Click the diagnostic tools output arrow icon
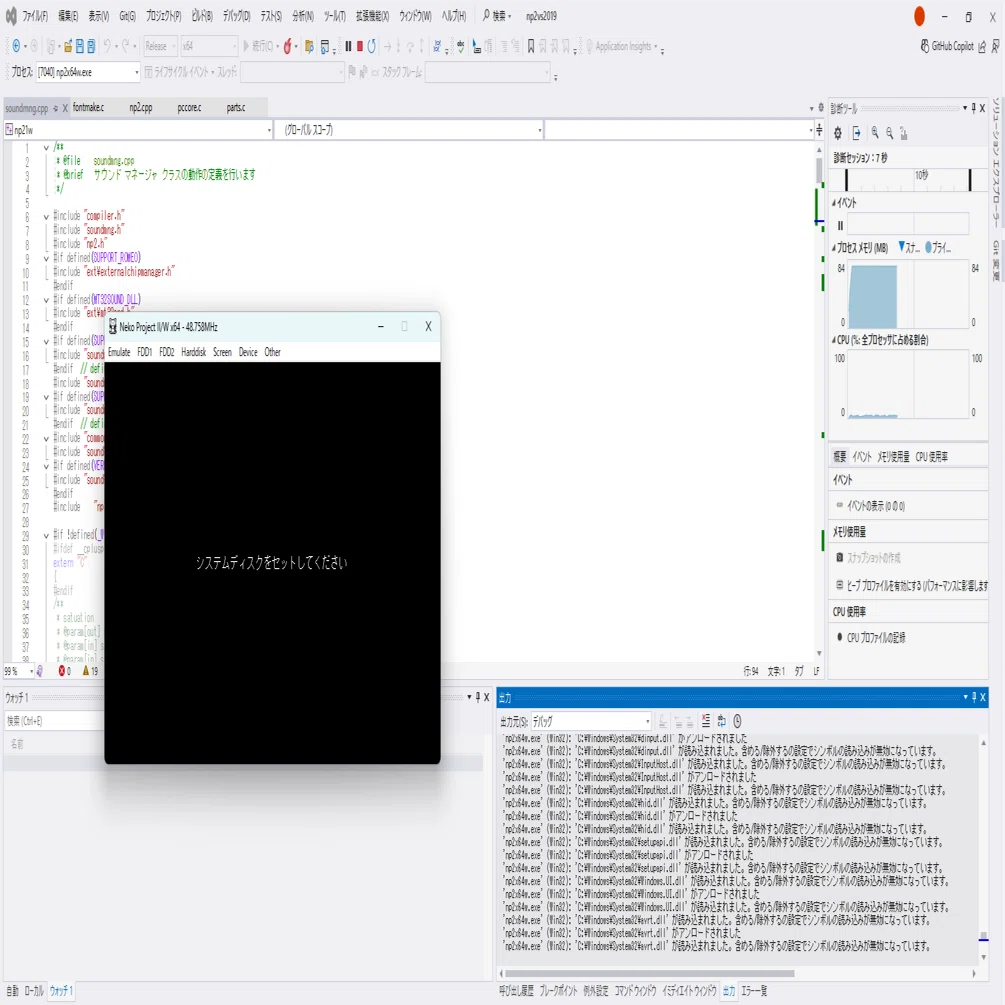 tap(856, 133)
